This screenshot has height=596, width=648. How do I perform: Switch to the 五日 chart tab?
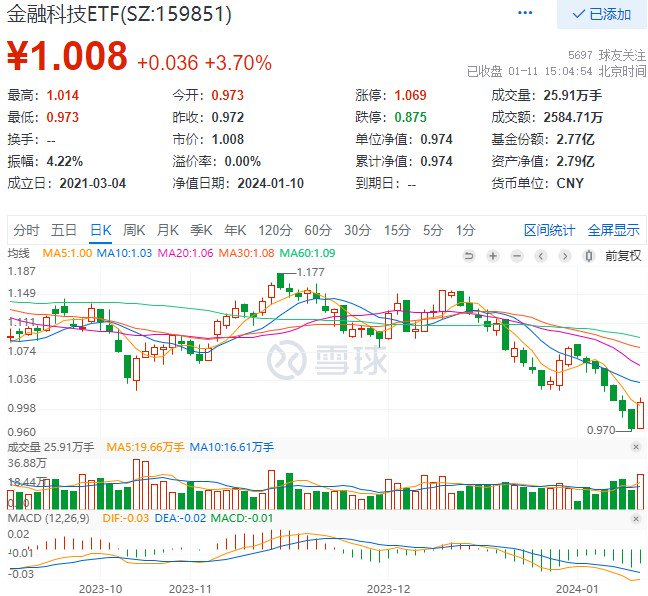[64, 230]
